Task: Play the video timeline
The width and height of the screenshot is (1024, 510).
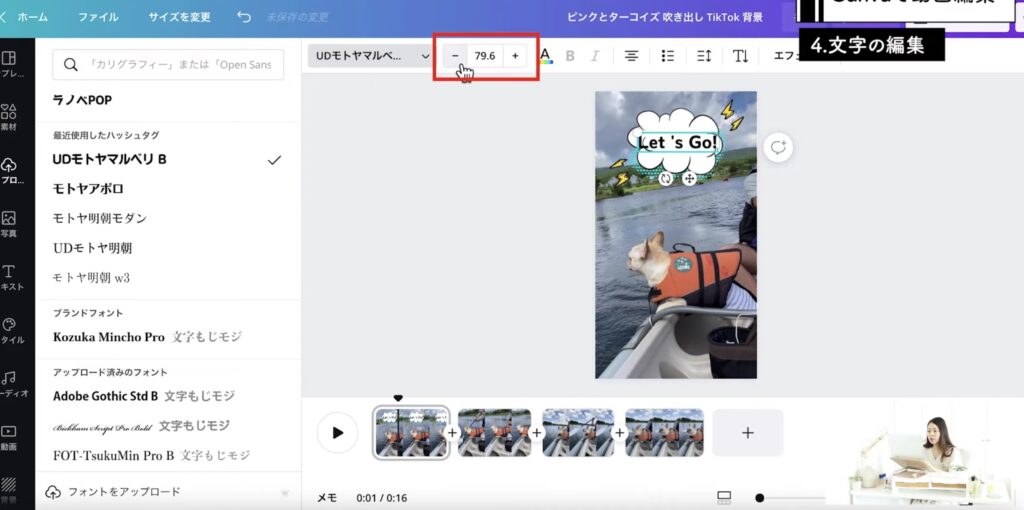Action: [338, 432]
